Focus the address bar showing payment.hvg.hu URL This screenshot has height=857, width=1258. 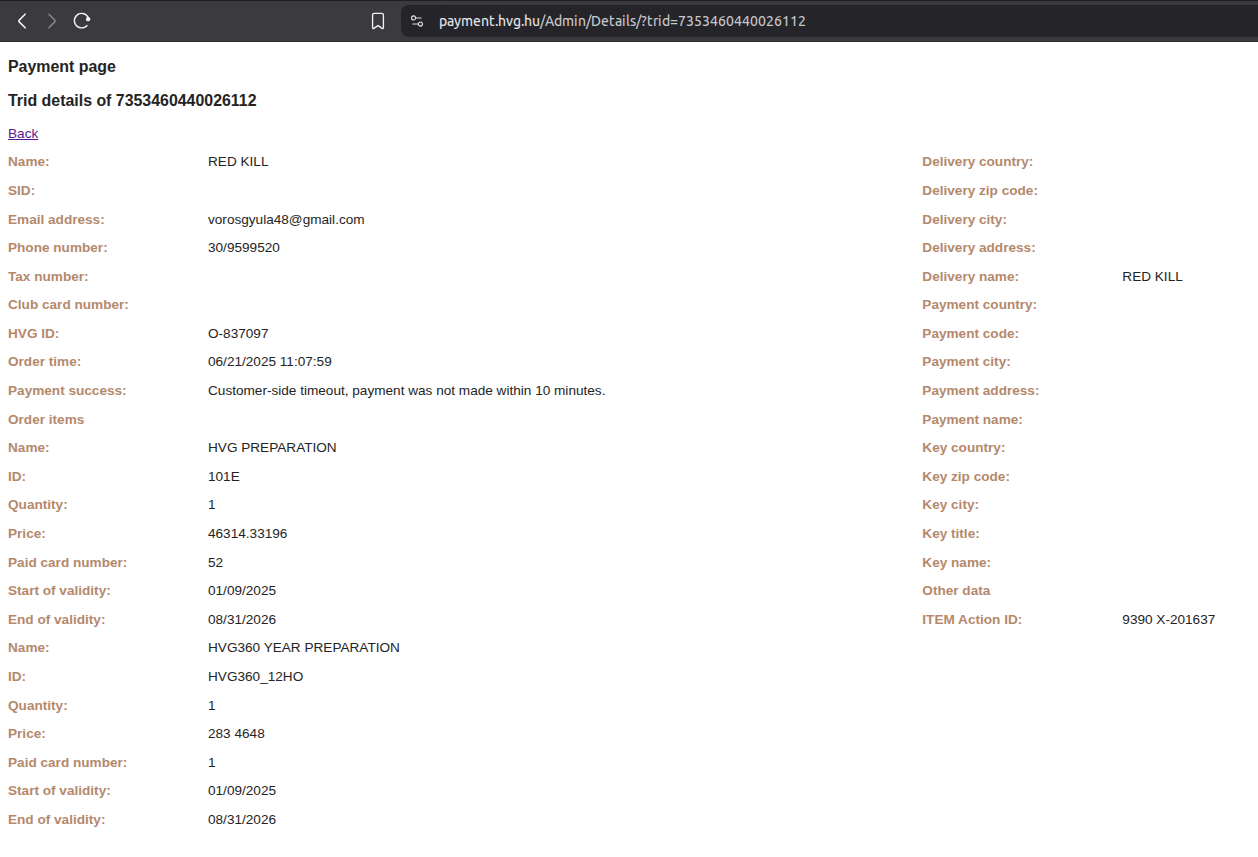pyautogui.click(x=828, y=21)
